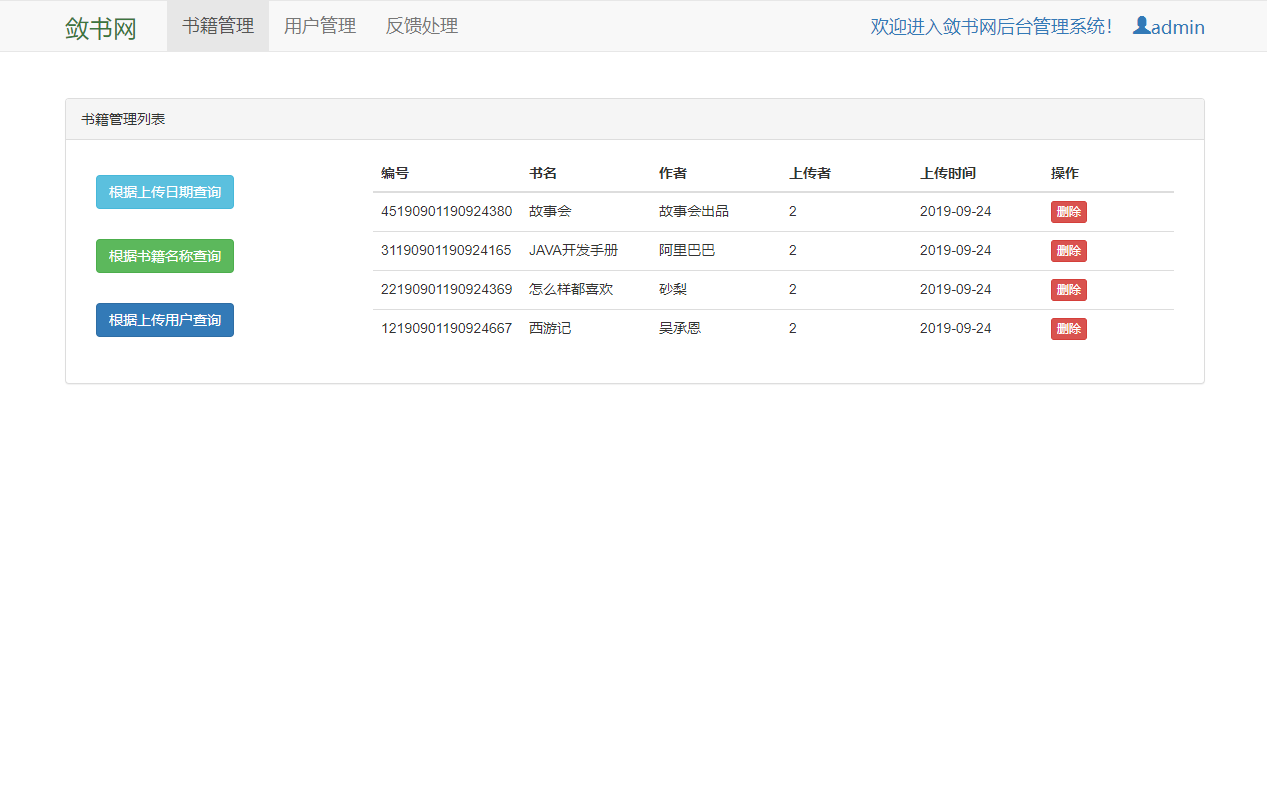This screenshot has width=1267, height=796.
Task: Open the 用户管理 section
Action: pyautogui.click(x=319, y=26)
